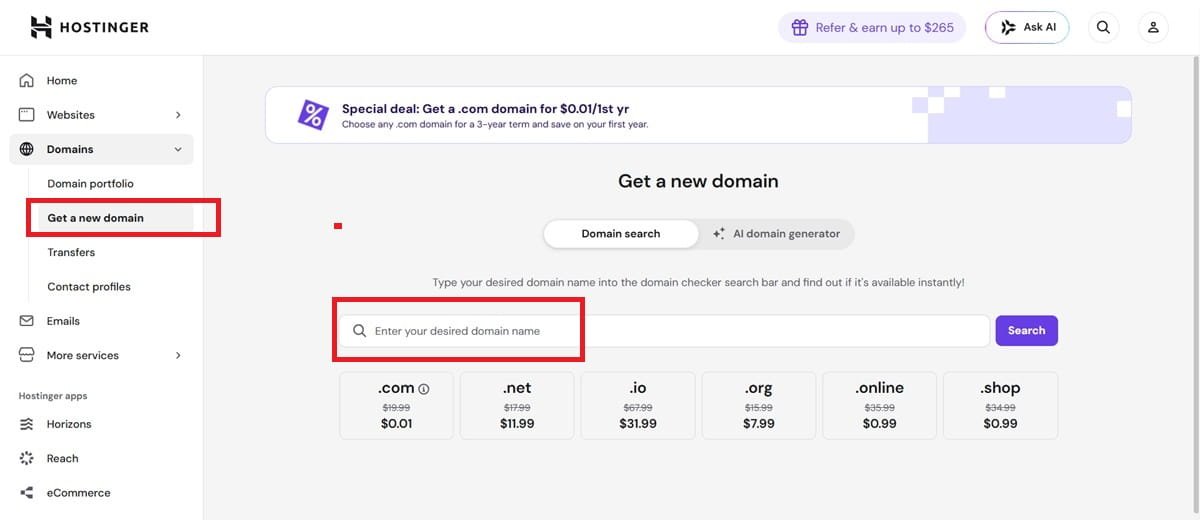Image resolution: width=1200 pixels, height=520 pixels.
Task: Expand the More services chevron
Action: click(x=178, y=355)
